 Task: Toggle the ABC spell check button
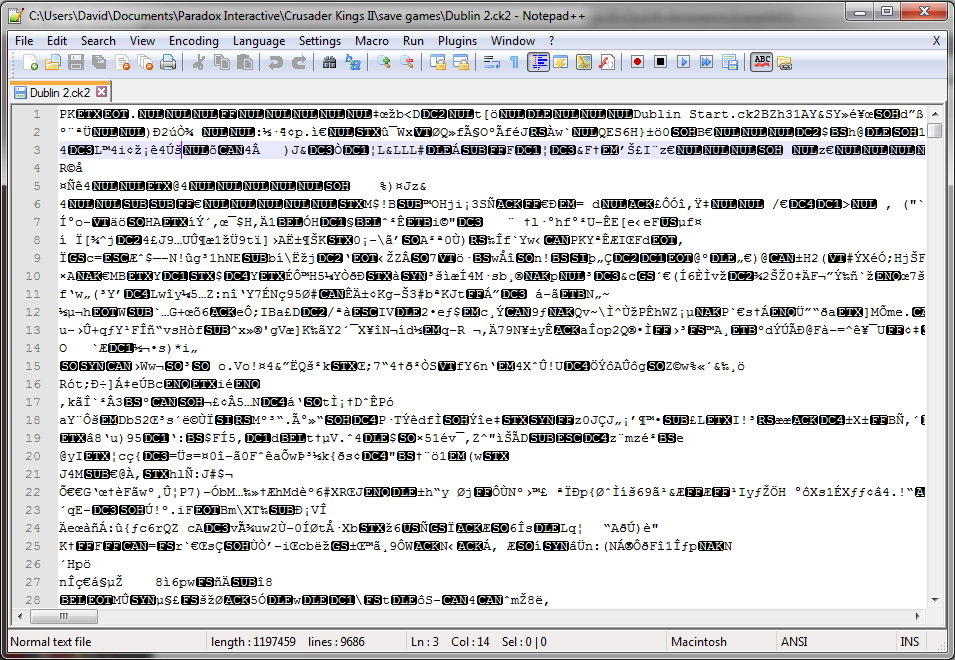(761, 63)
